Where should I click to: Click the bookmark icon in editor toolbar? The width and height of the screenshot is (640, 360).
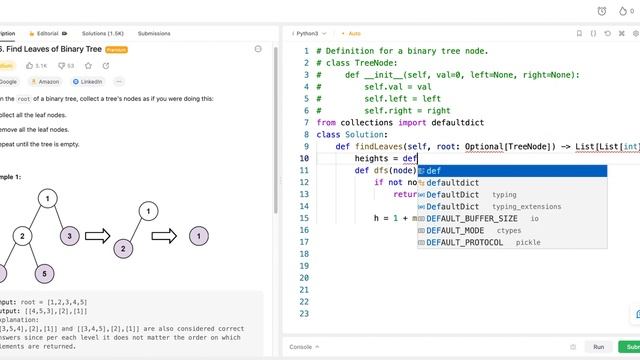(x=579, y=33)
